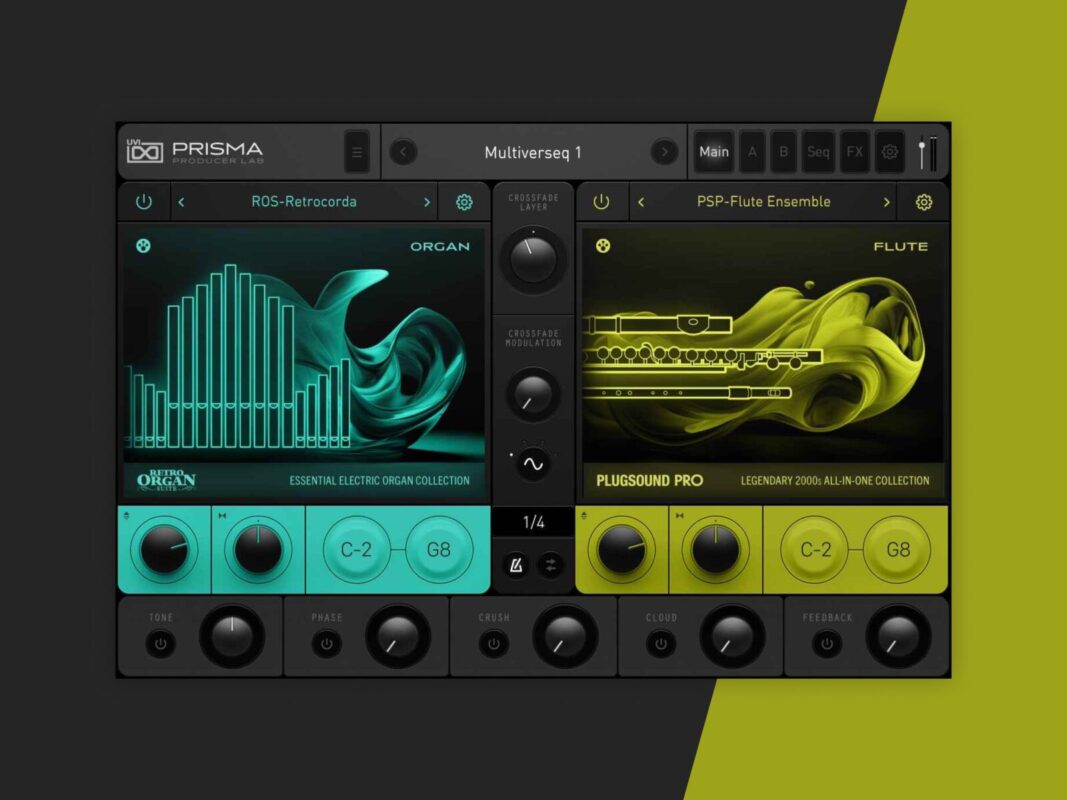
Task: Enable the TONE effect power switch
Action: 161,644
